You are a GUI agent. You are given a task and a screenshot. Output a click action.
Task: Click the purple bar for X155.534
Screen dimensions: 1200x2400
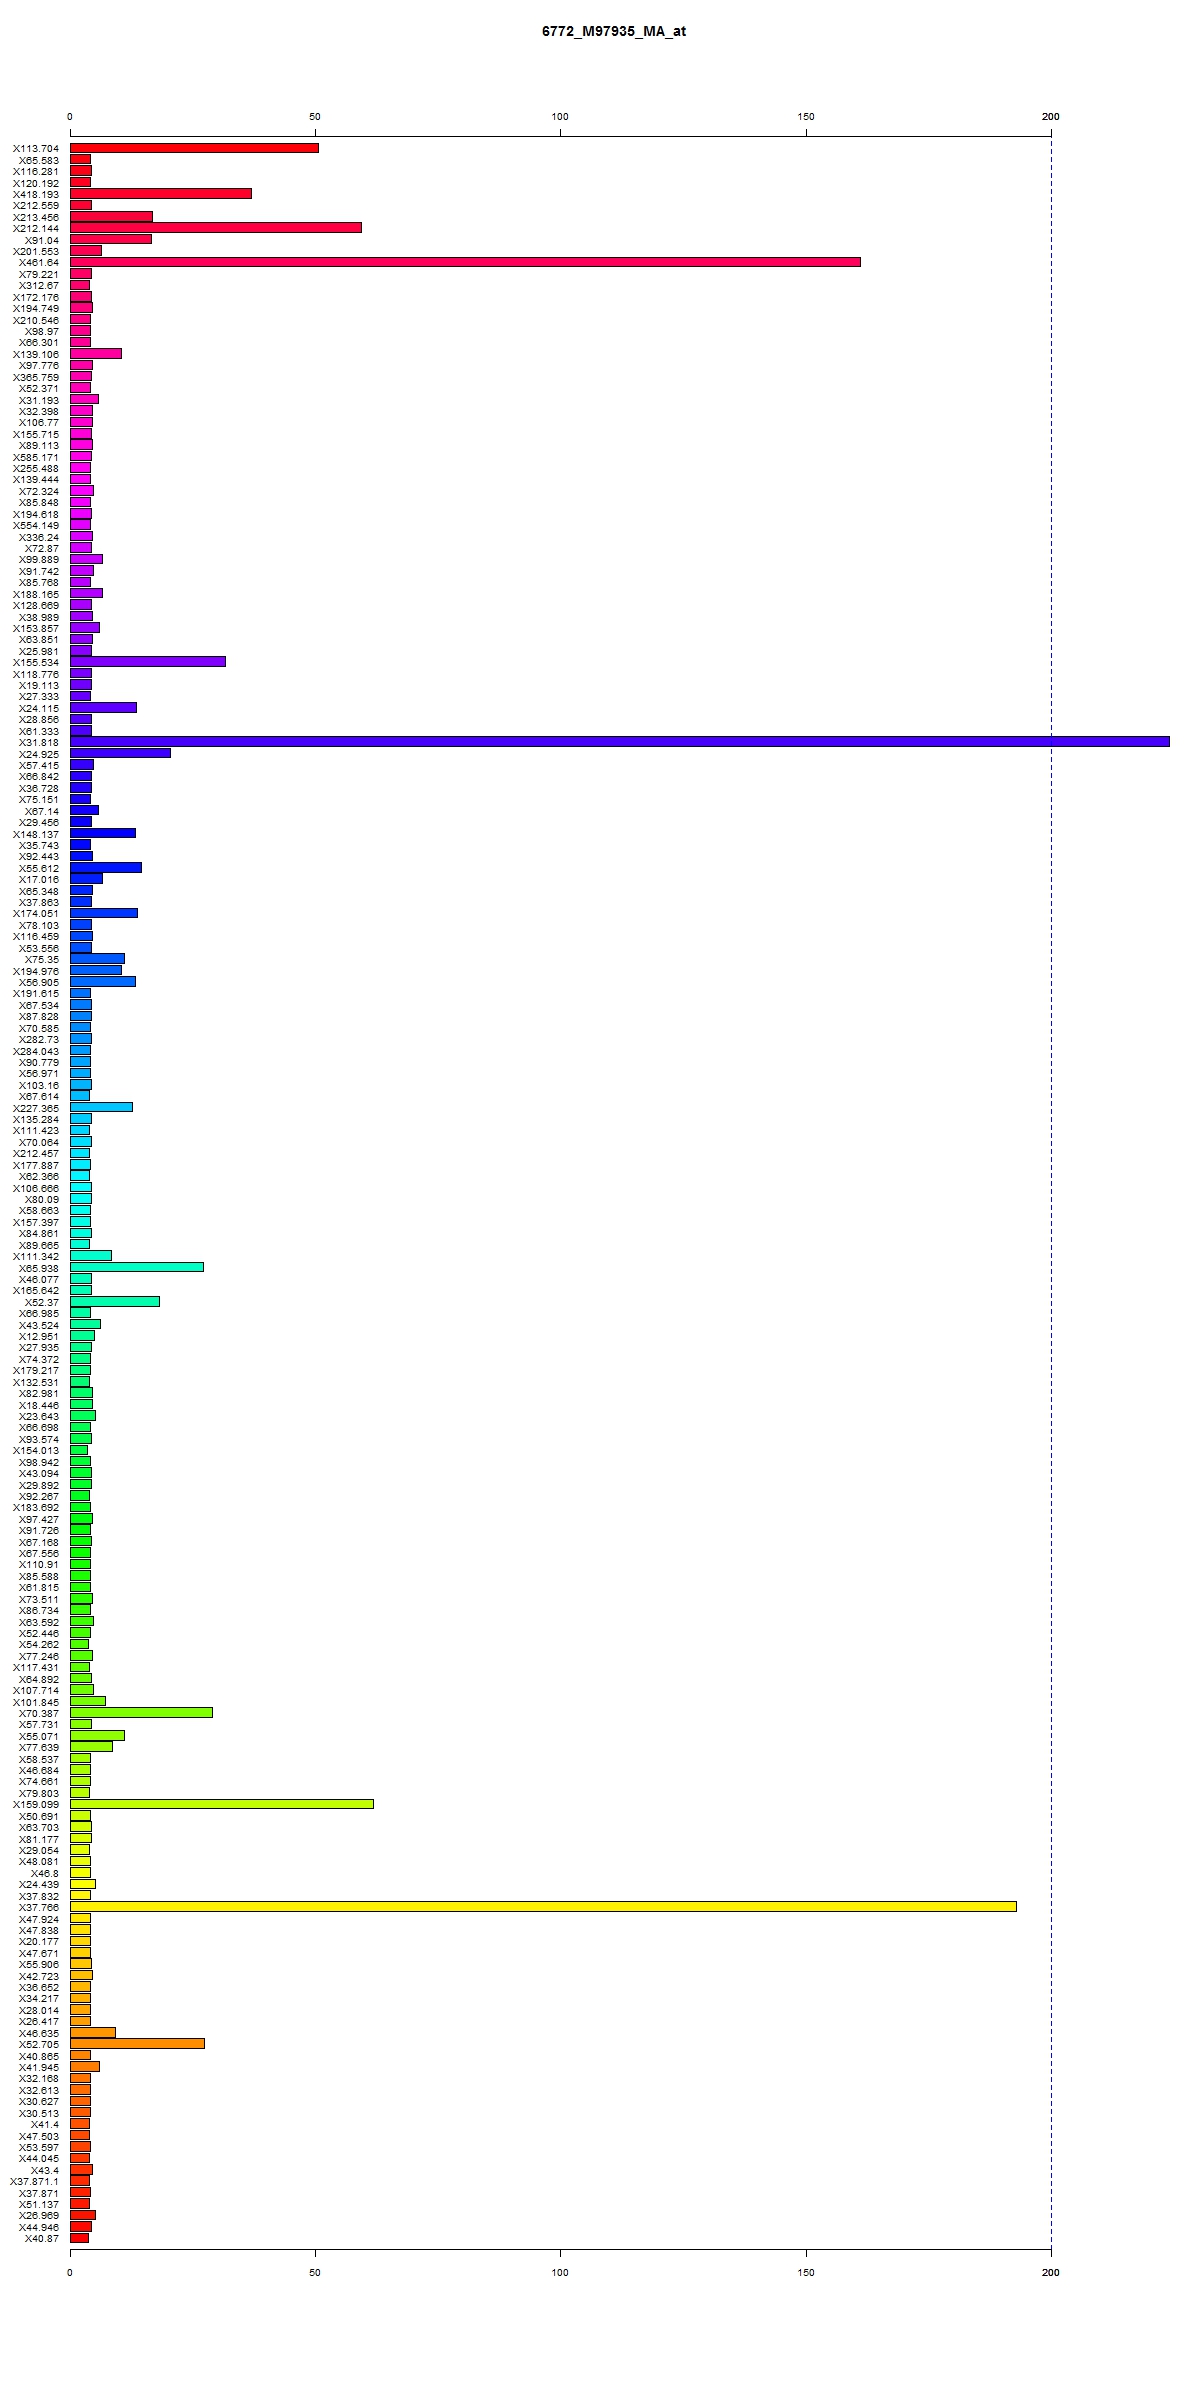click(148, 661)
